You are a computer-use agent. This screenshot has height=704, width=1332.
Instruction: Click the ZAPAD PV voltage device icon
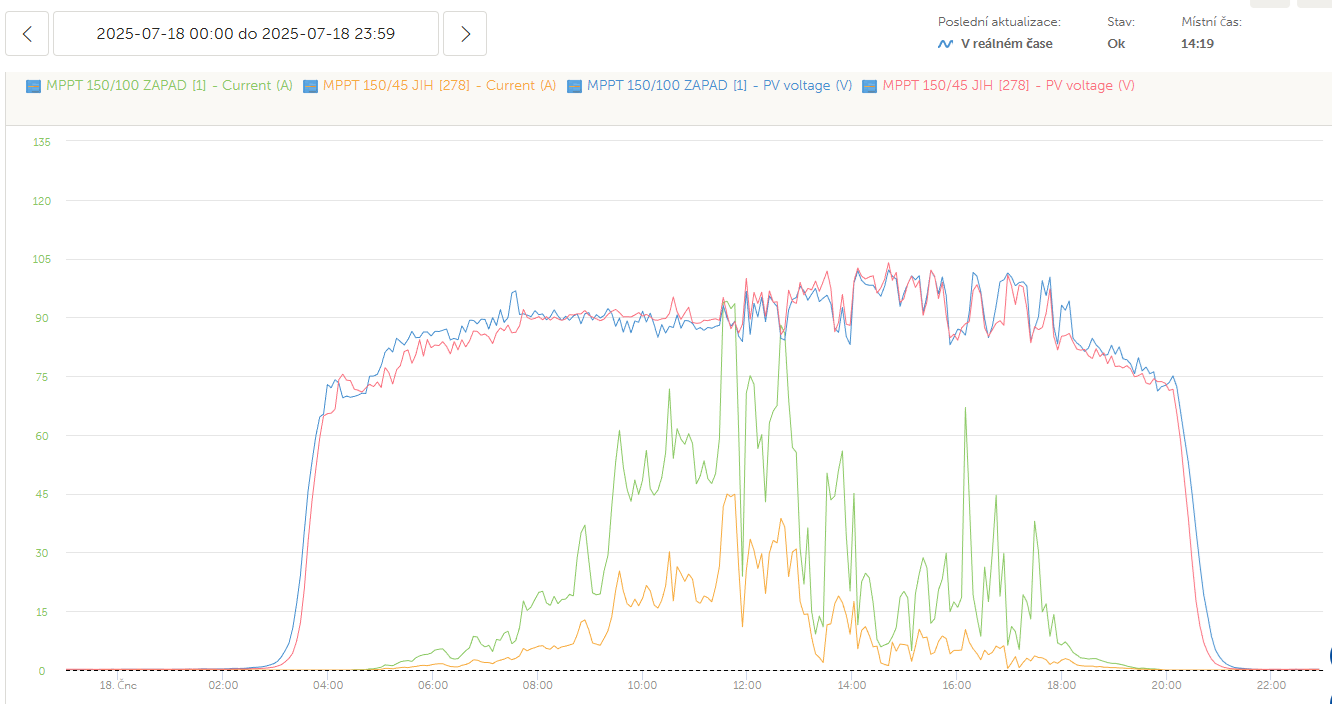click(574, 86)
